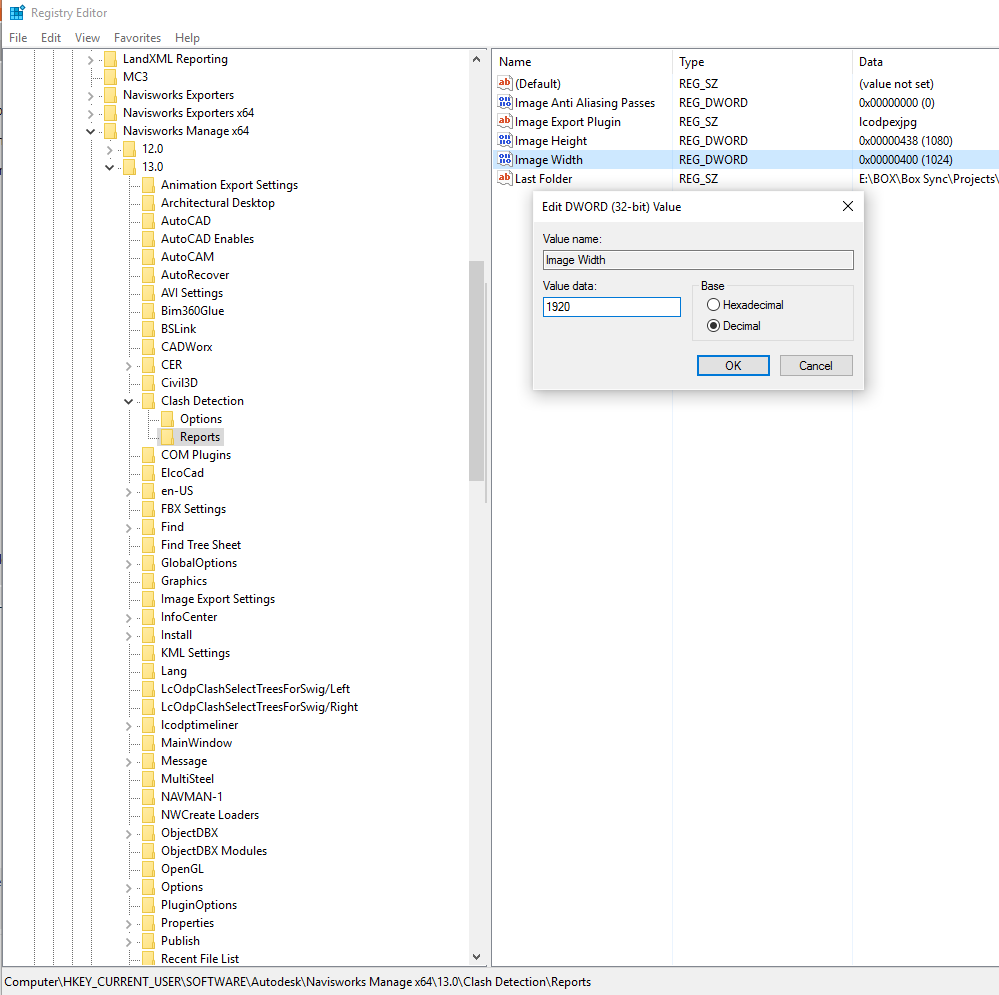Cancel the Edit DWORD dialog
999x995 pixels.
816,366
